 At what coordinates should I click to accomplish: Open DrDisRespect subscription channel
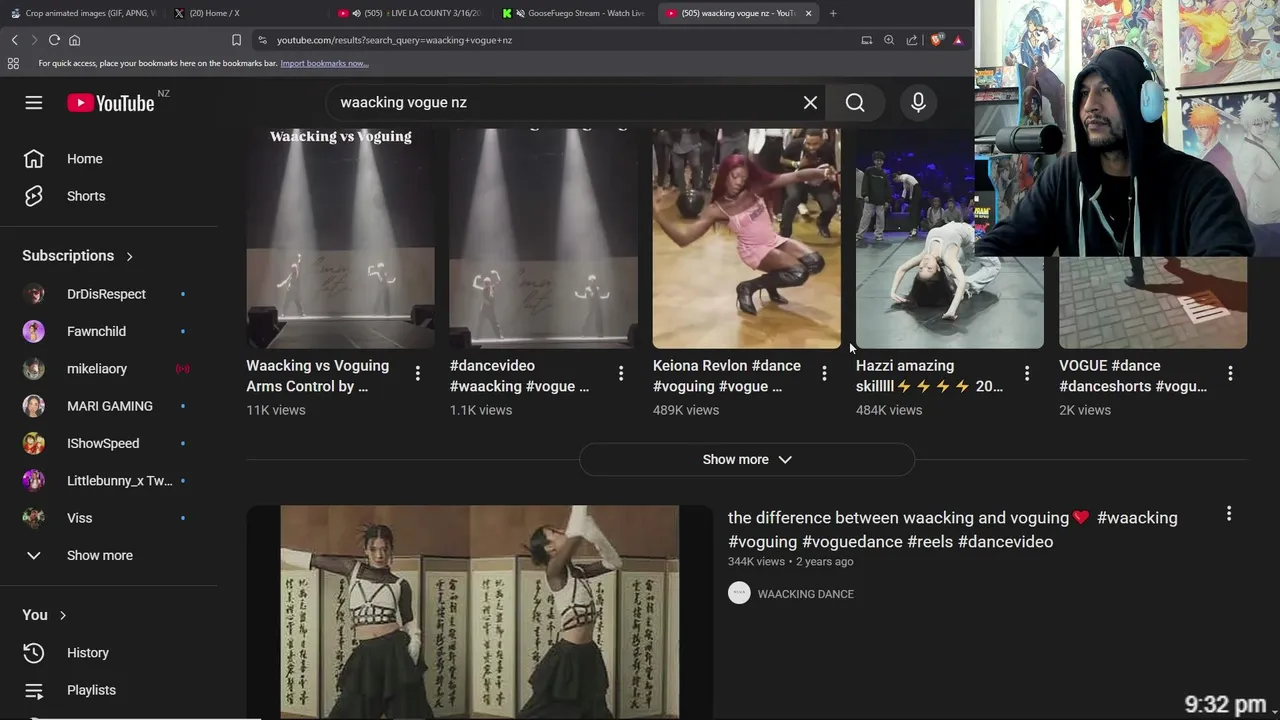point(108,294)
